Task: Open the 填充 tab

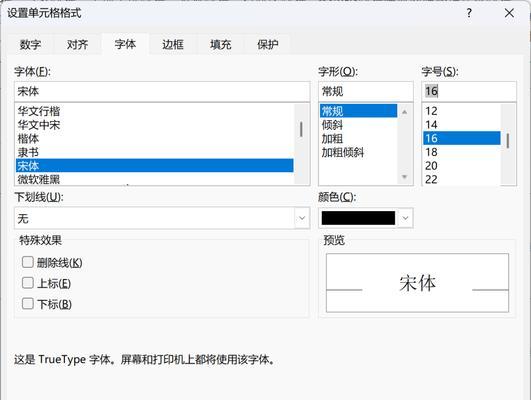Action: [x=220, y=44]
